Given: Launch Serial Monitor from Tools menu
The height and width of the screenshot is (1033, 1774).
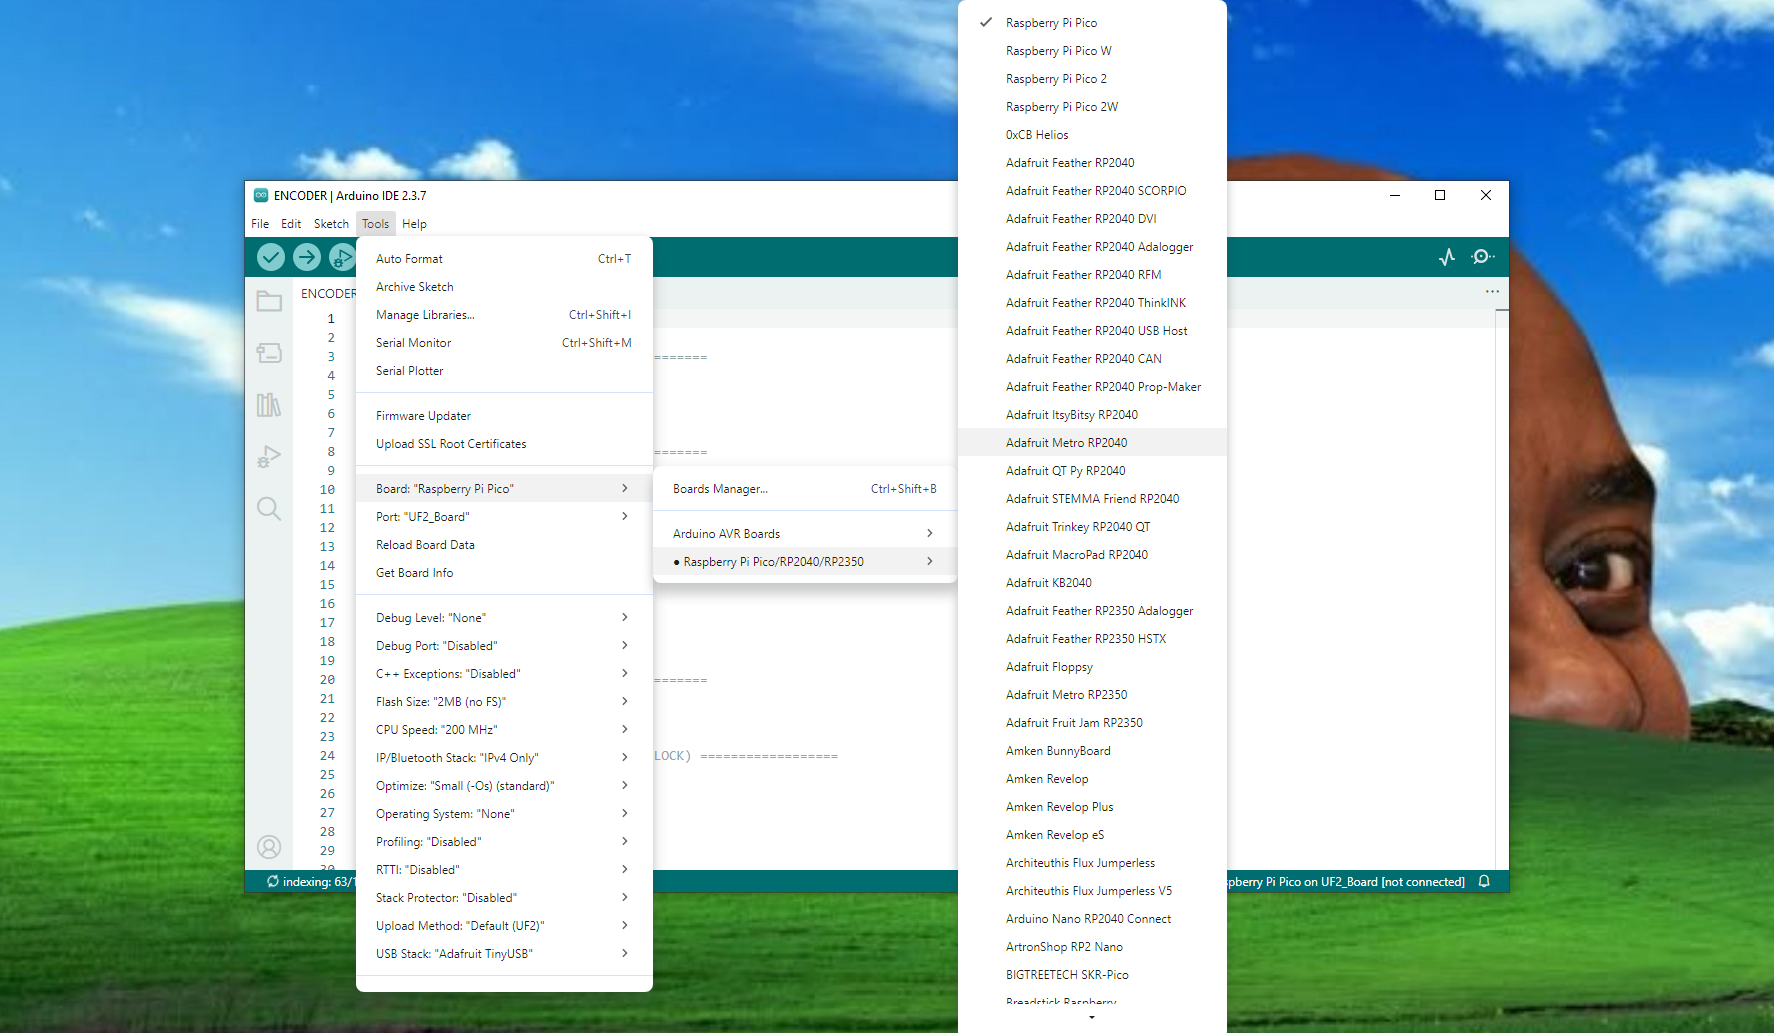Looking at the screenshot, I should 504,343.
